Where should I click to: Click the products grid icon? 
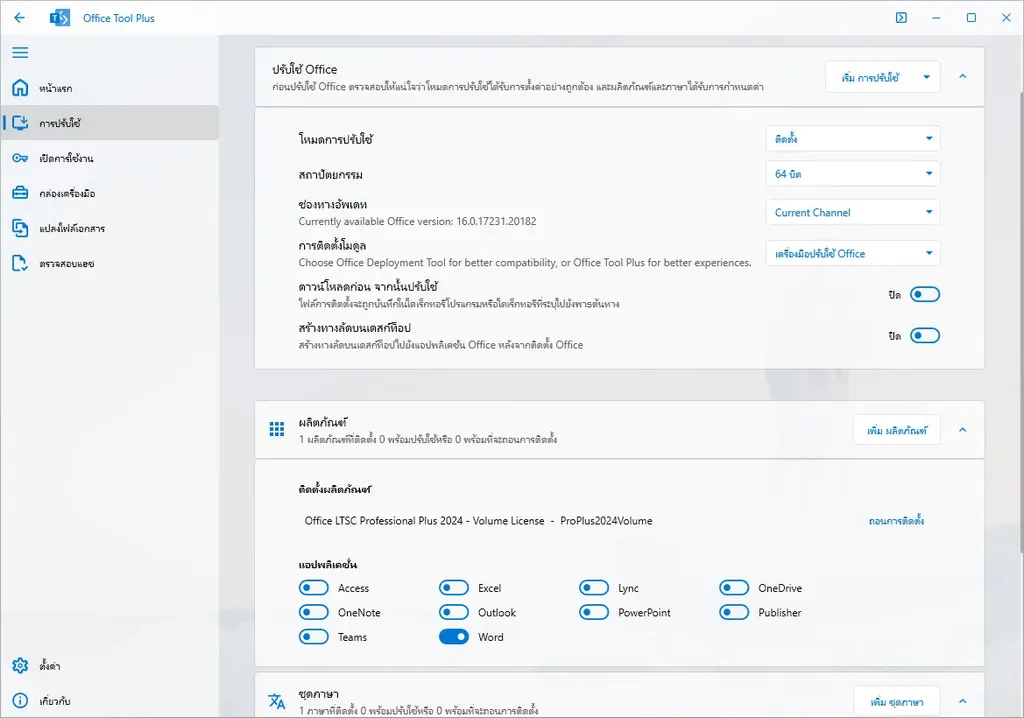277,429
